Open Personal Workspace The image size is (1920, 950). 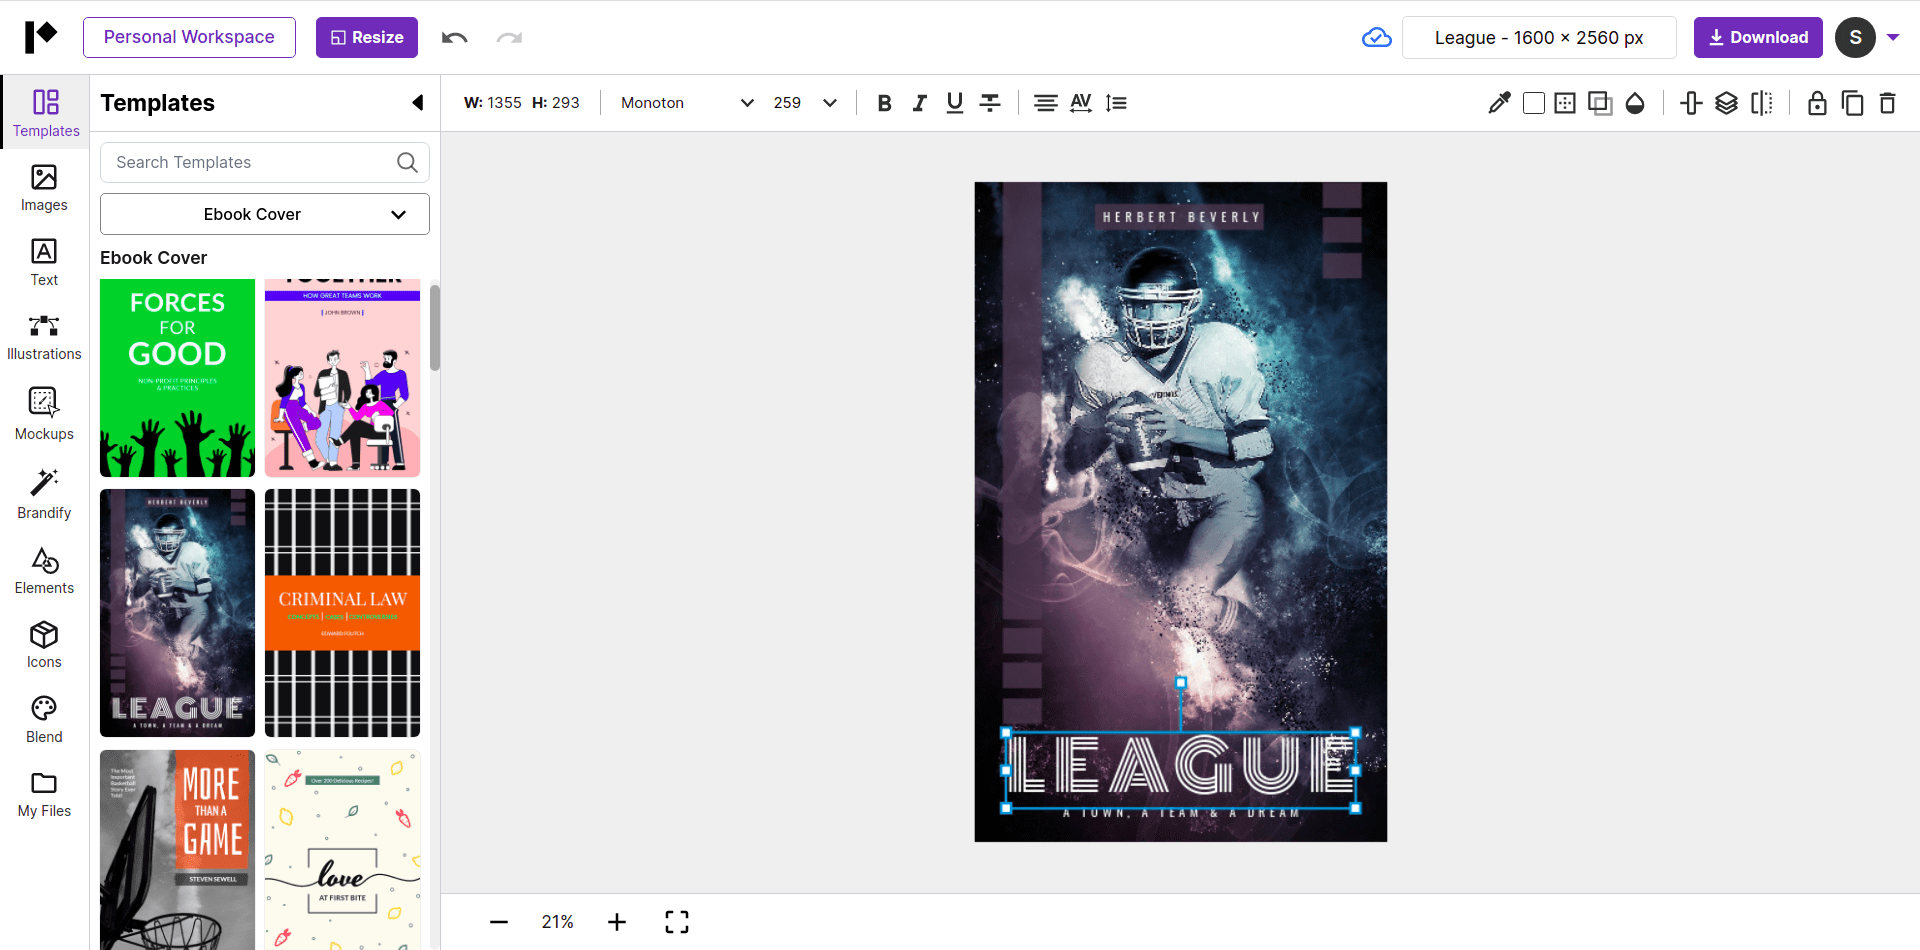tap(188, 36)
